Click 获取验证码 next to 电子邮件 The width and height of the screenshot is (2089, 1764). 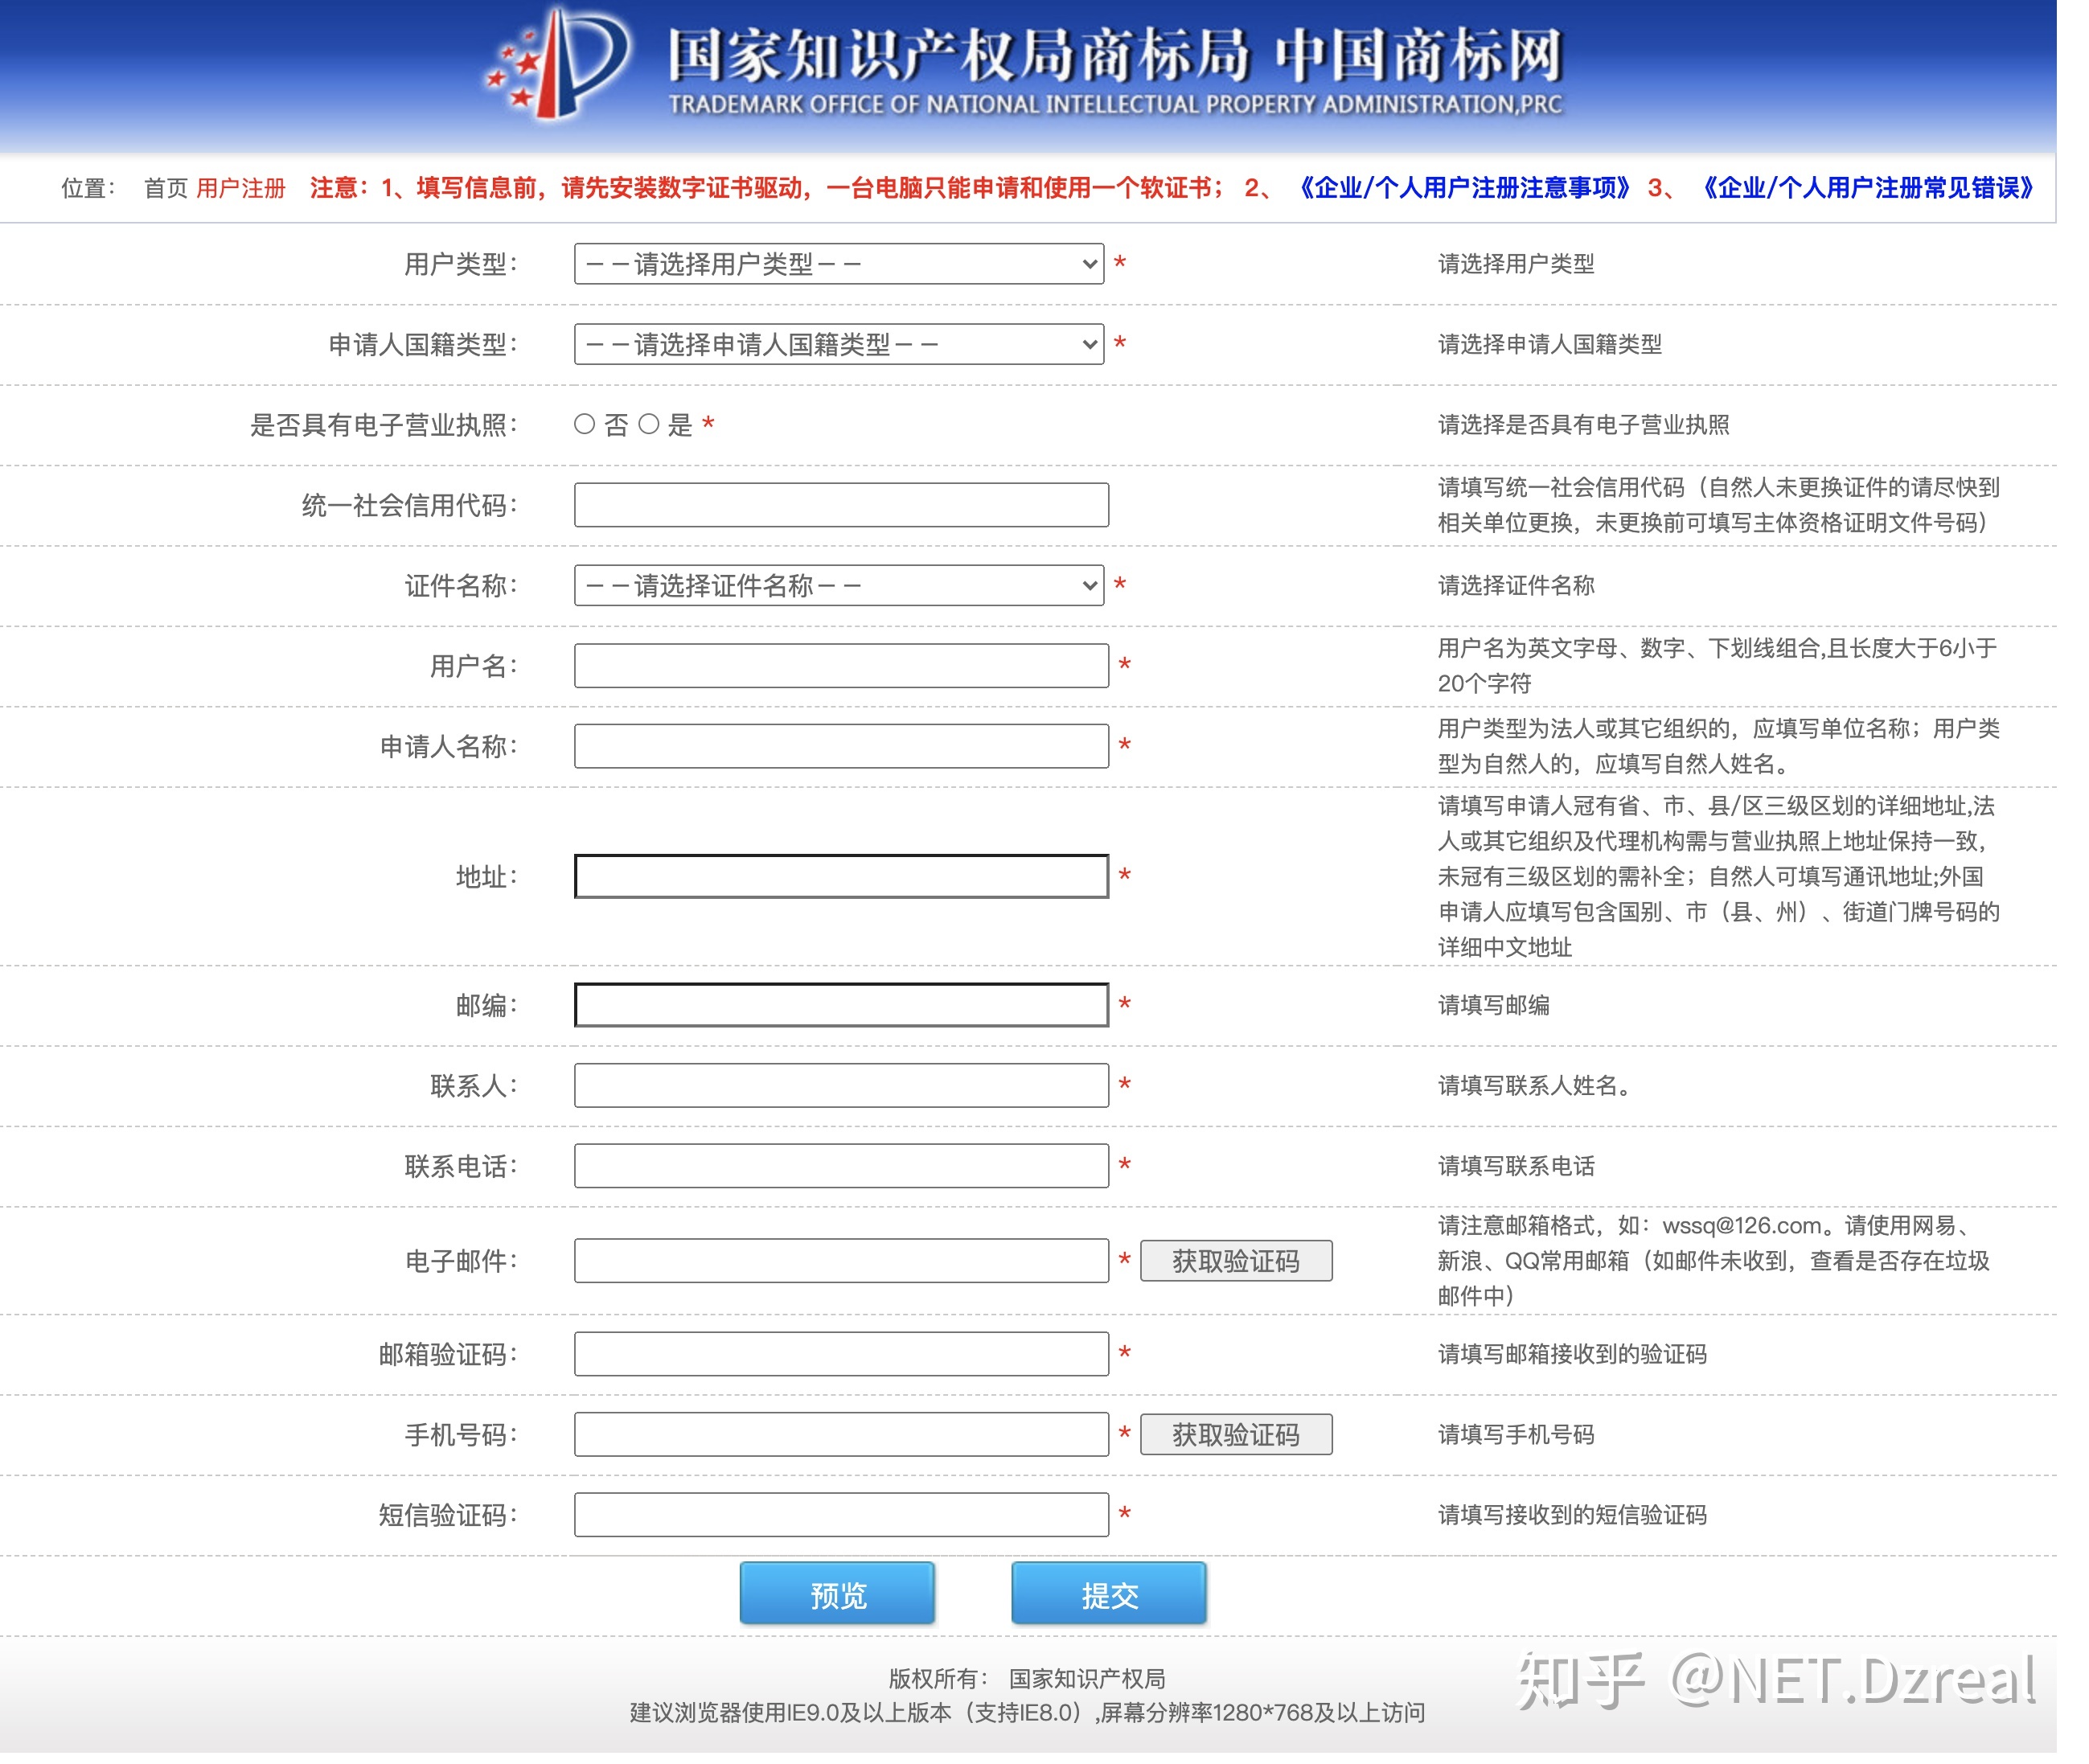point(1236,1262)
